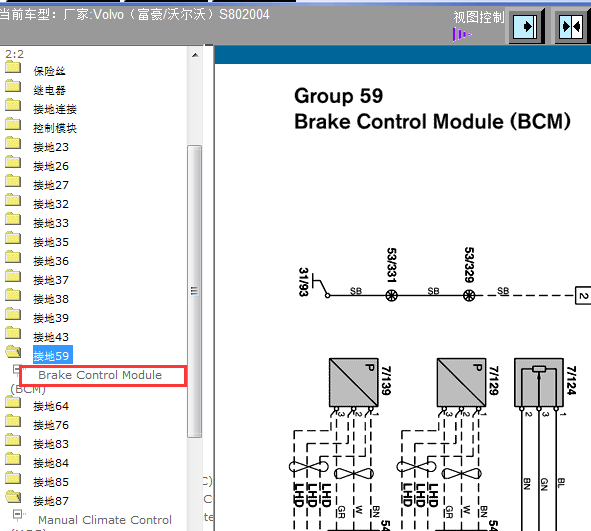Select the 接地43 tree entry
Screen dimensions: 591x531
pyautogui.click(x=51, y=337)
